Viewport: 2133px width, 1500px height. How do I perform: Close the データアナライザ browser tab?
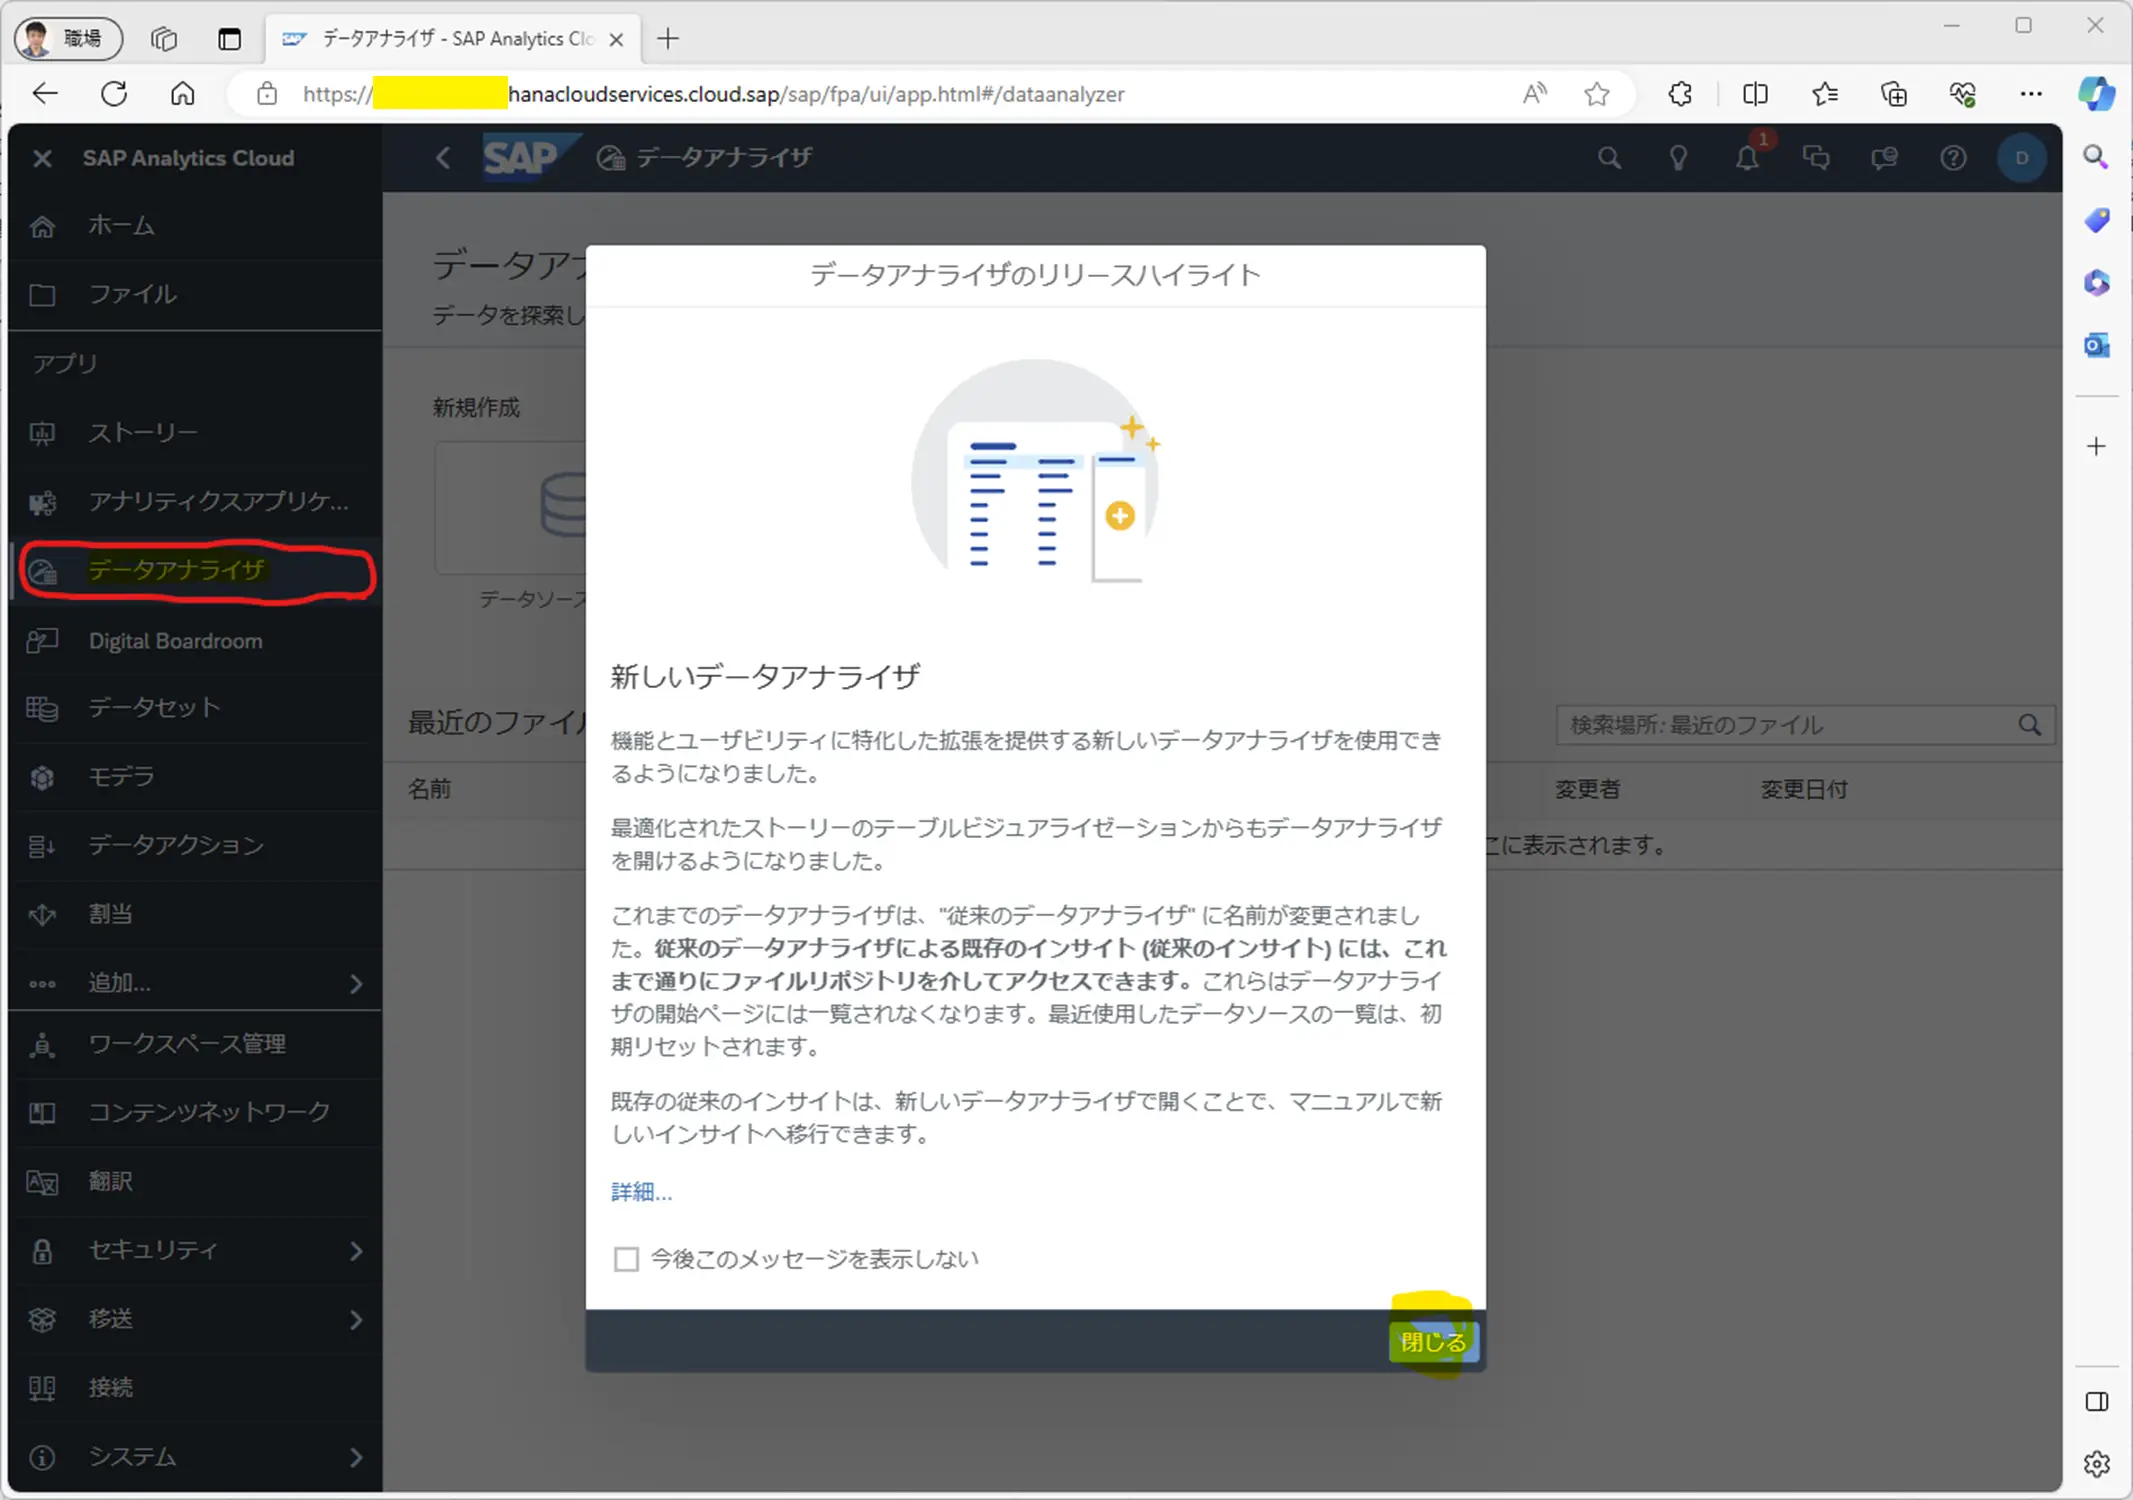pos(617,40)
